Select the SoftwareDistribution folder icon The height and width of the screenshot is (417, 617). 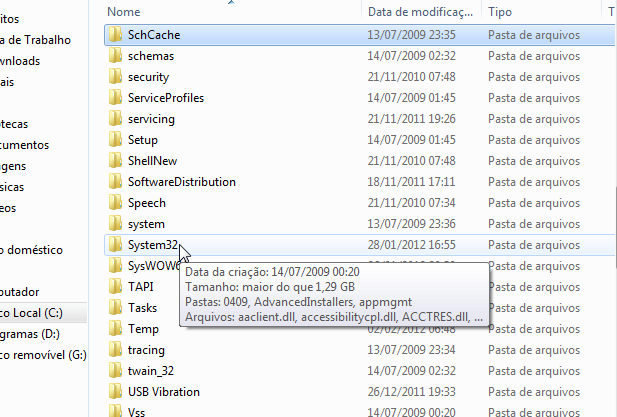pyautogui.click(x=116, y=182)
